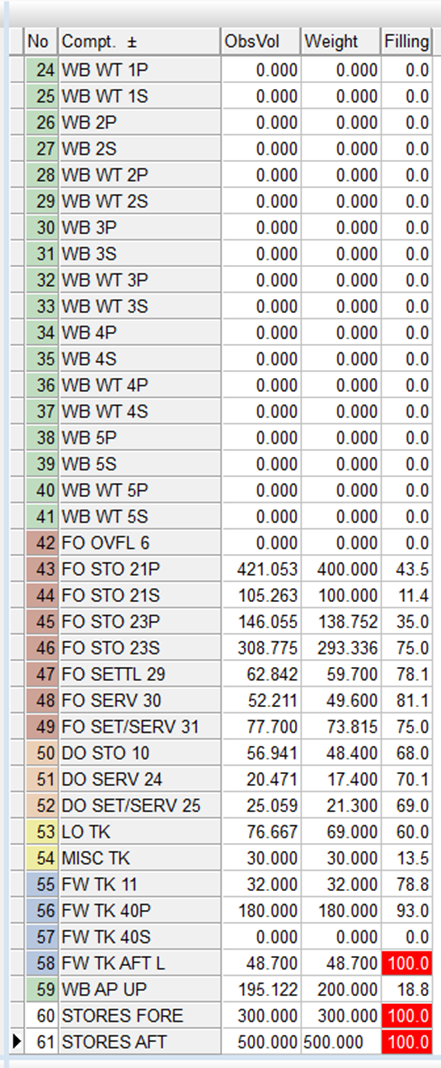This screenshot has width=441, height=1068.
Task: Edit the Filling value of DO STO 10
Action: pos(407,753)
